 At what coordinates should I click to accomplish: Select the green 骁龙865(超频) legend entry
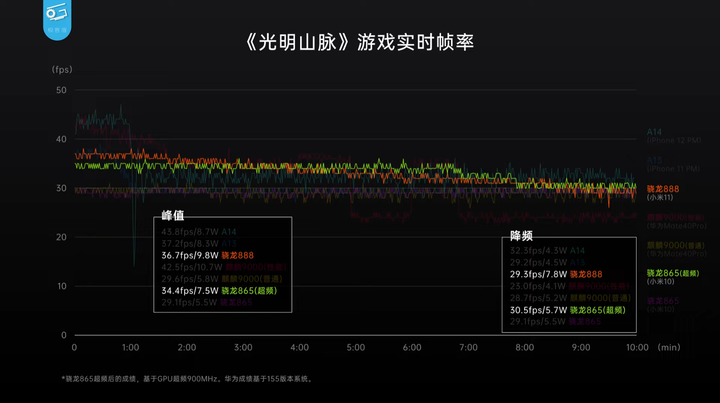(673, 274)
